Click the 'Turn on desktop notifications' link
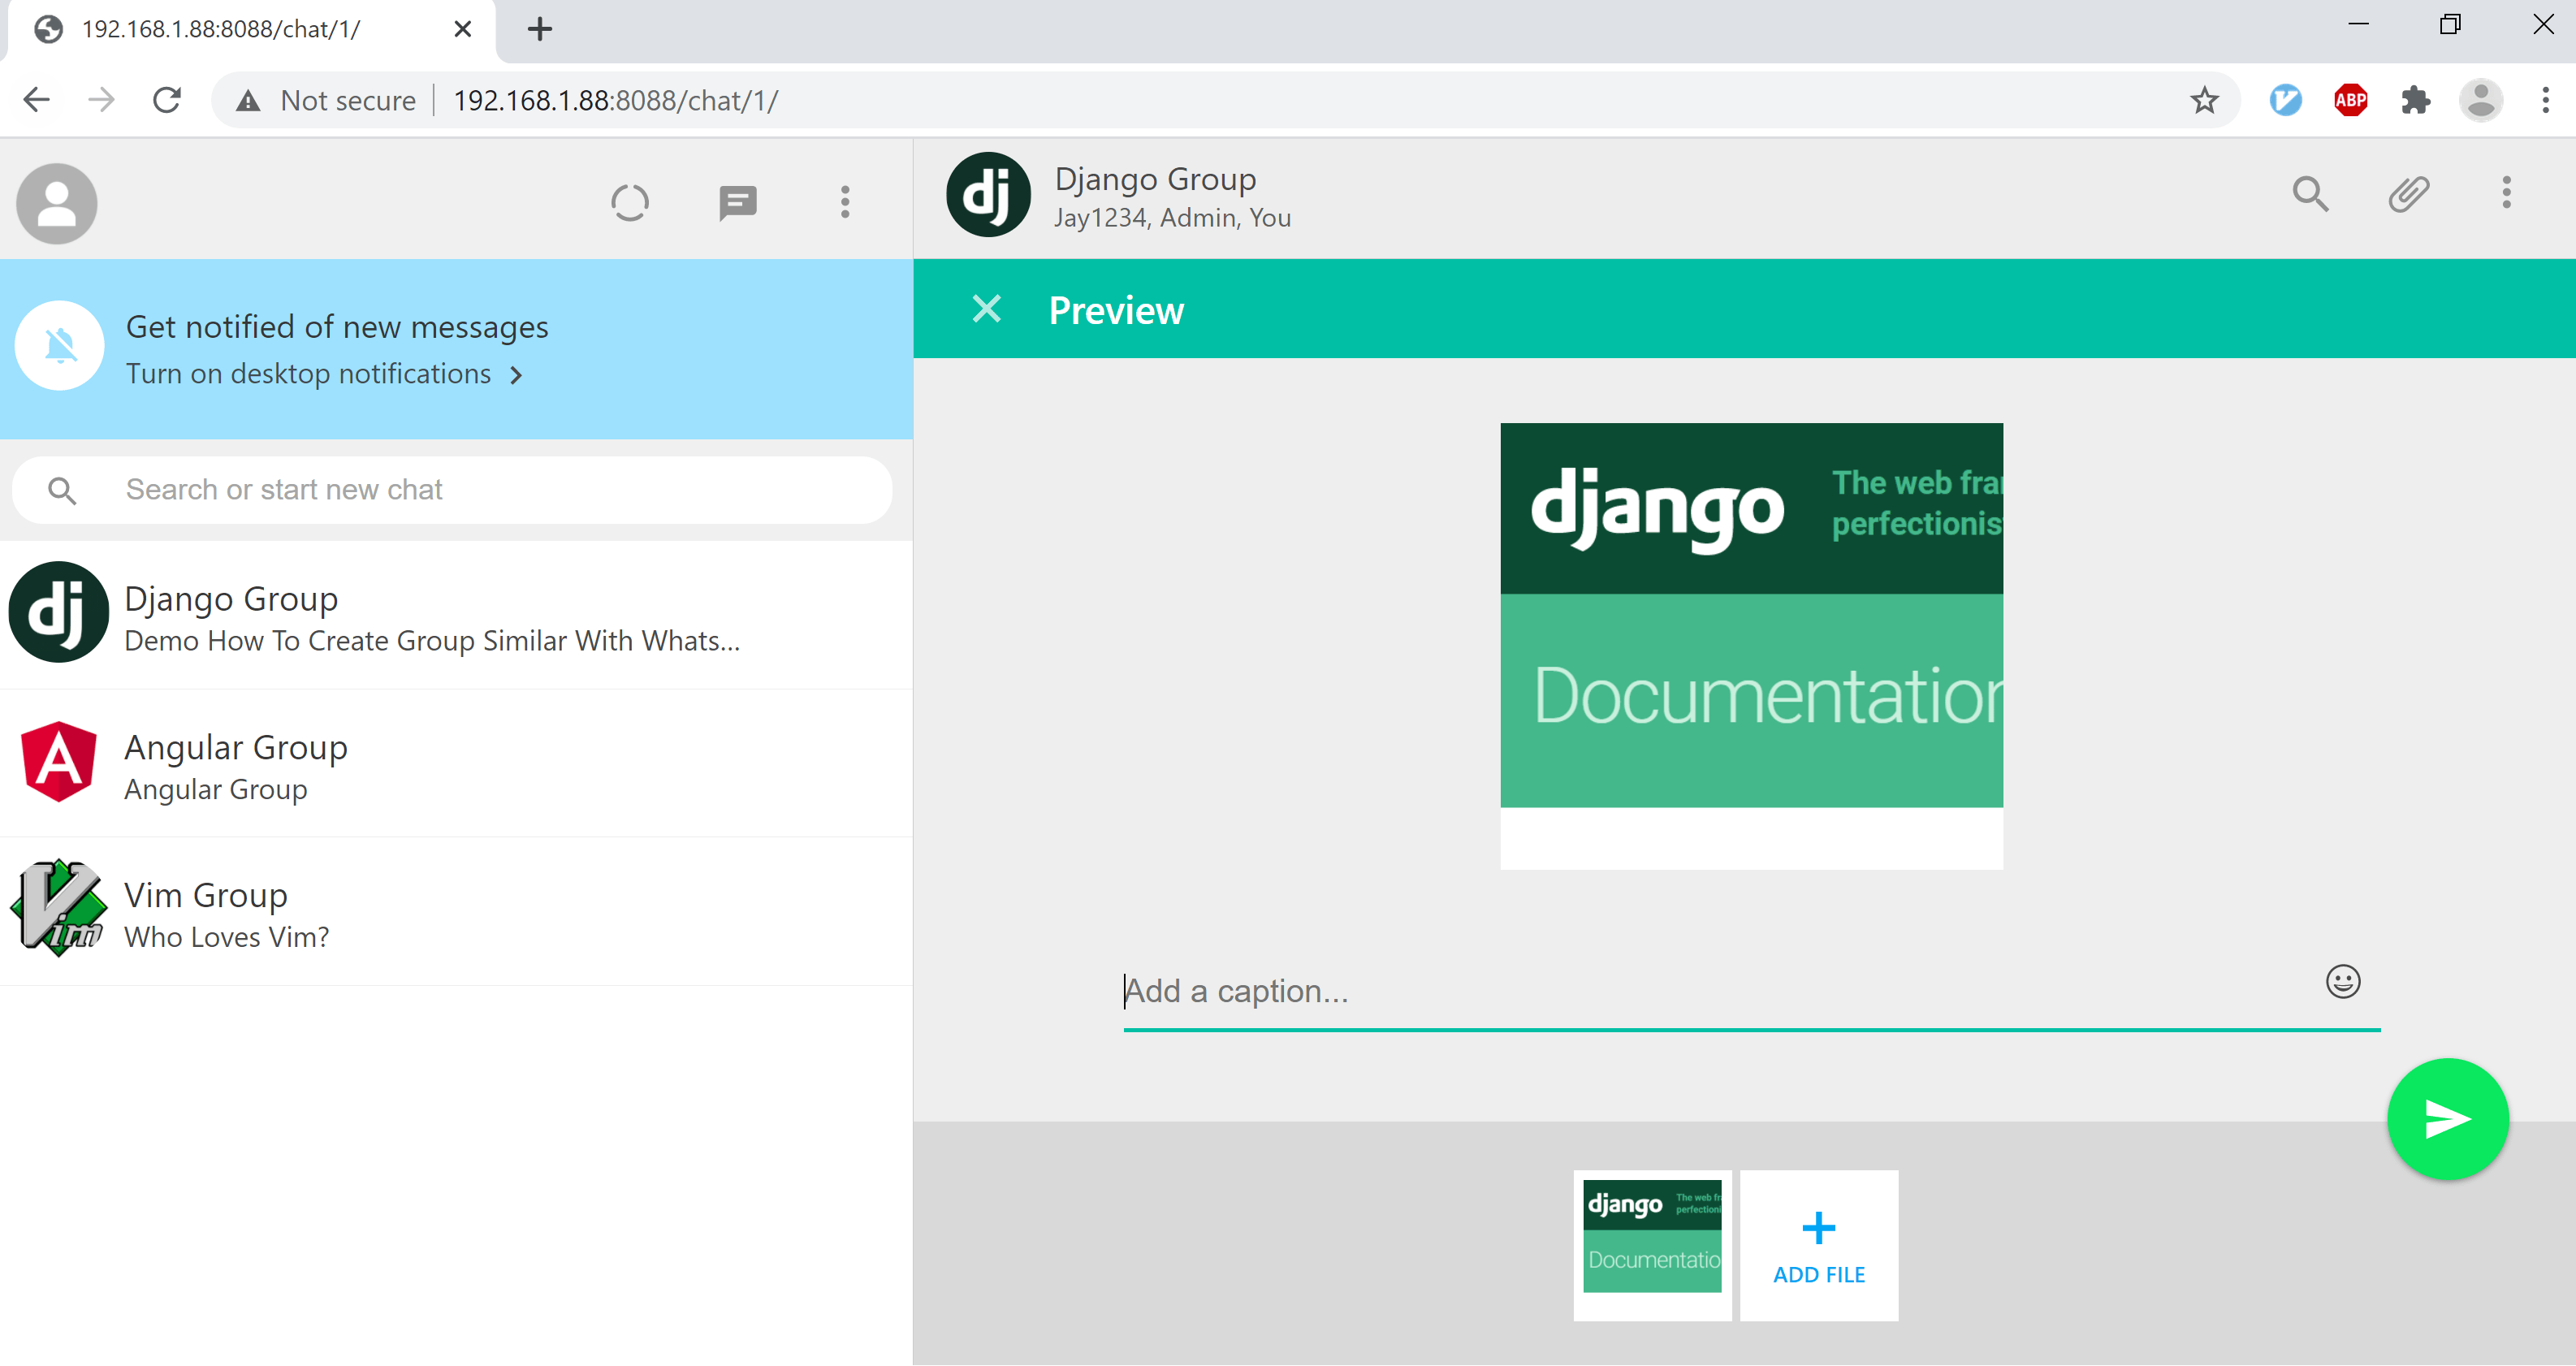Image resolution: width=2576 pixels, height=1366 pixels. (x=308, y=374)
